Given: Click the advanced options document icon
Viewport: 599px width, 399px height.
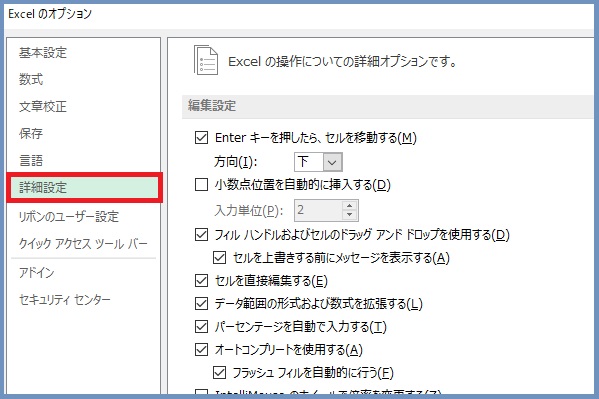Looking at the screenshot, I should coord(206,60).
